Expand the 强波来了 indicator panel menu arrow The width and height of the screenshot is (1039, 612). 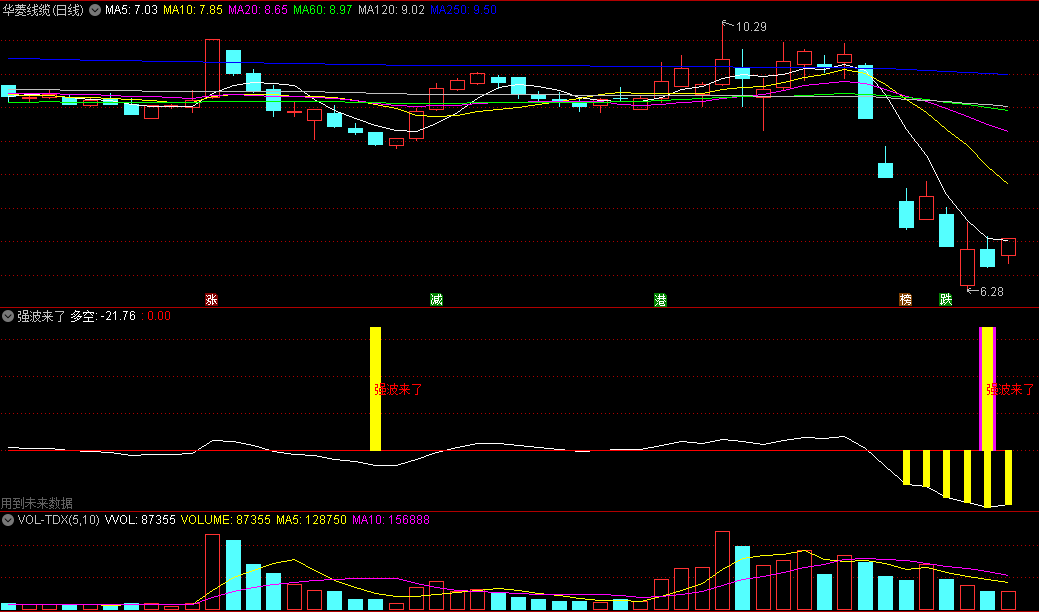tap(8, 317)
